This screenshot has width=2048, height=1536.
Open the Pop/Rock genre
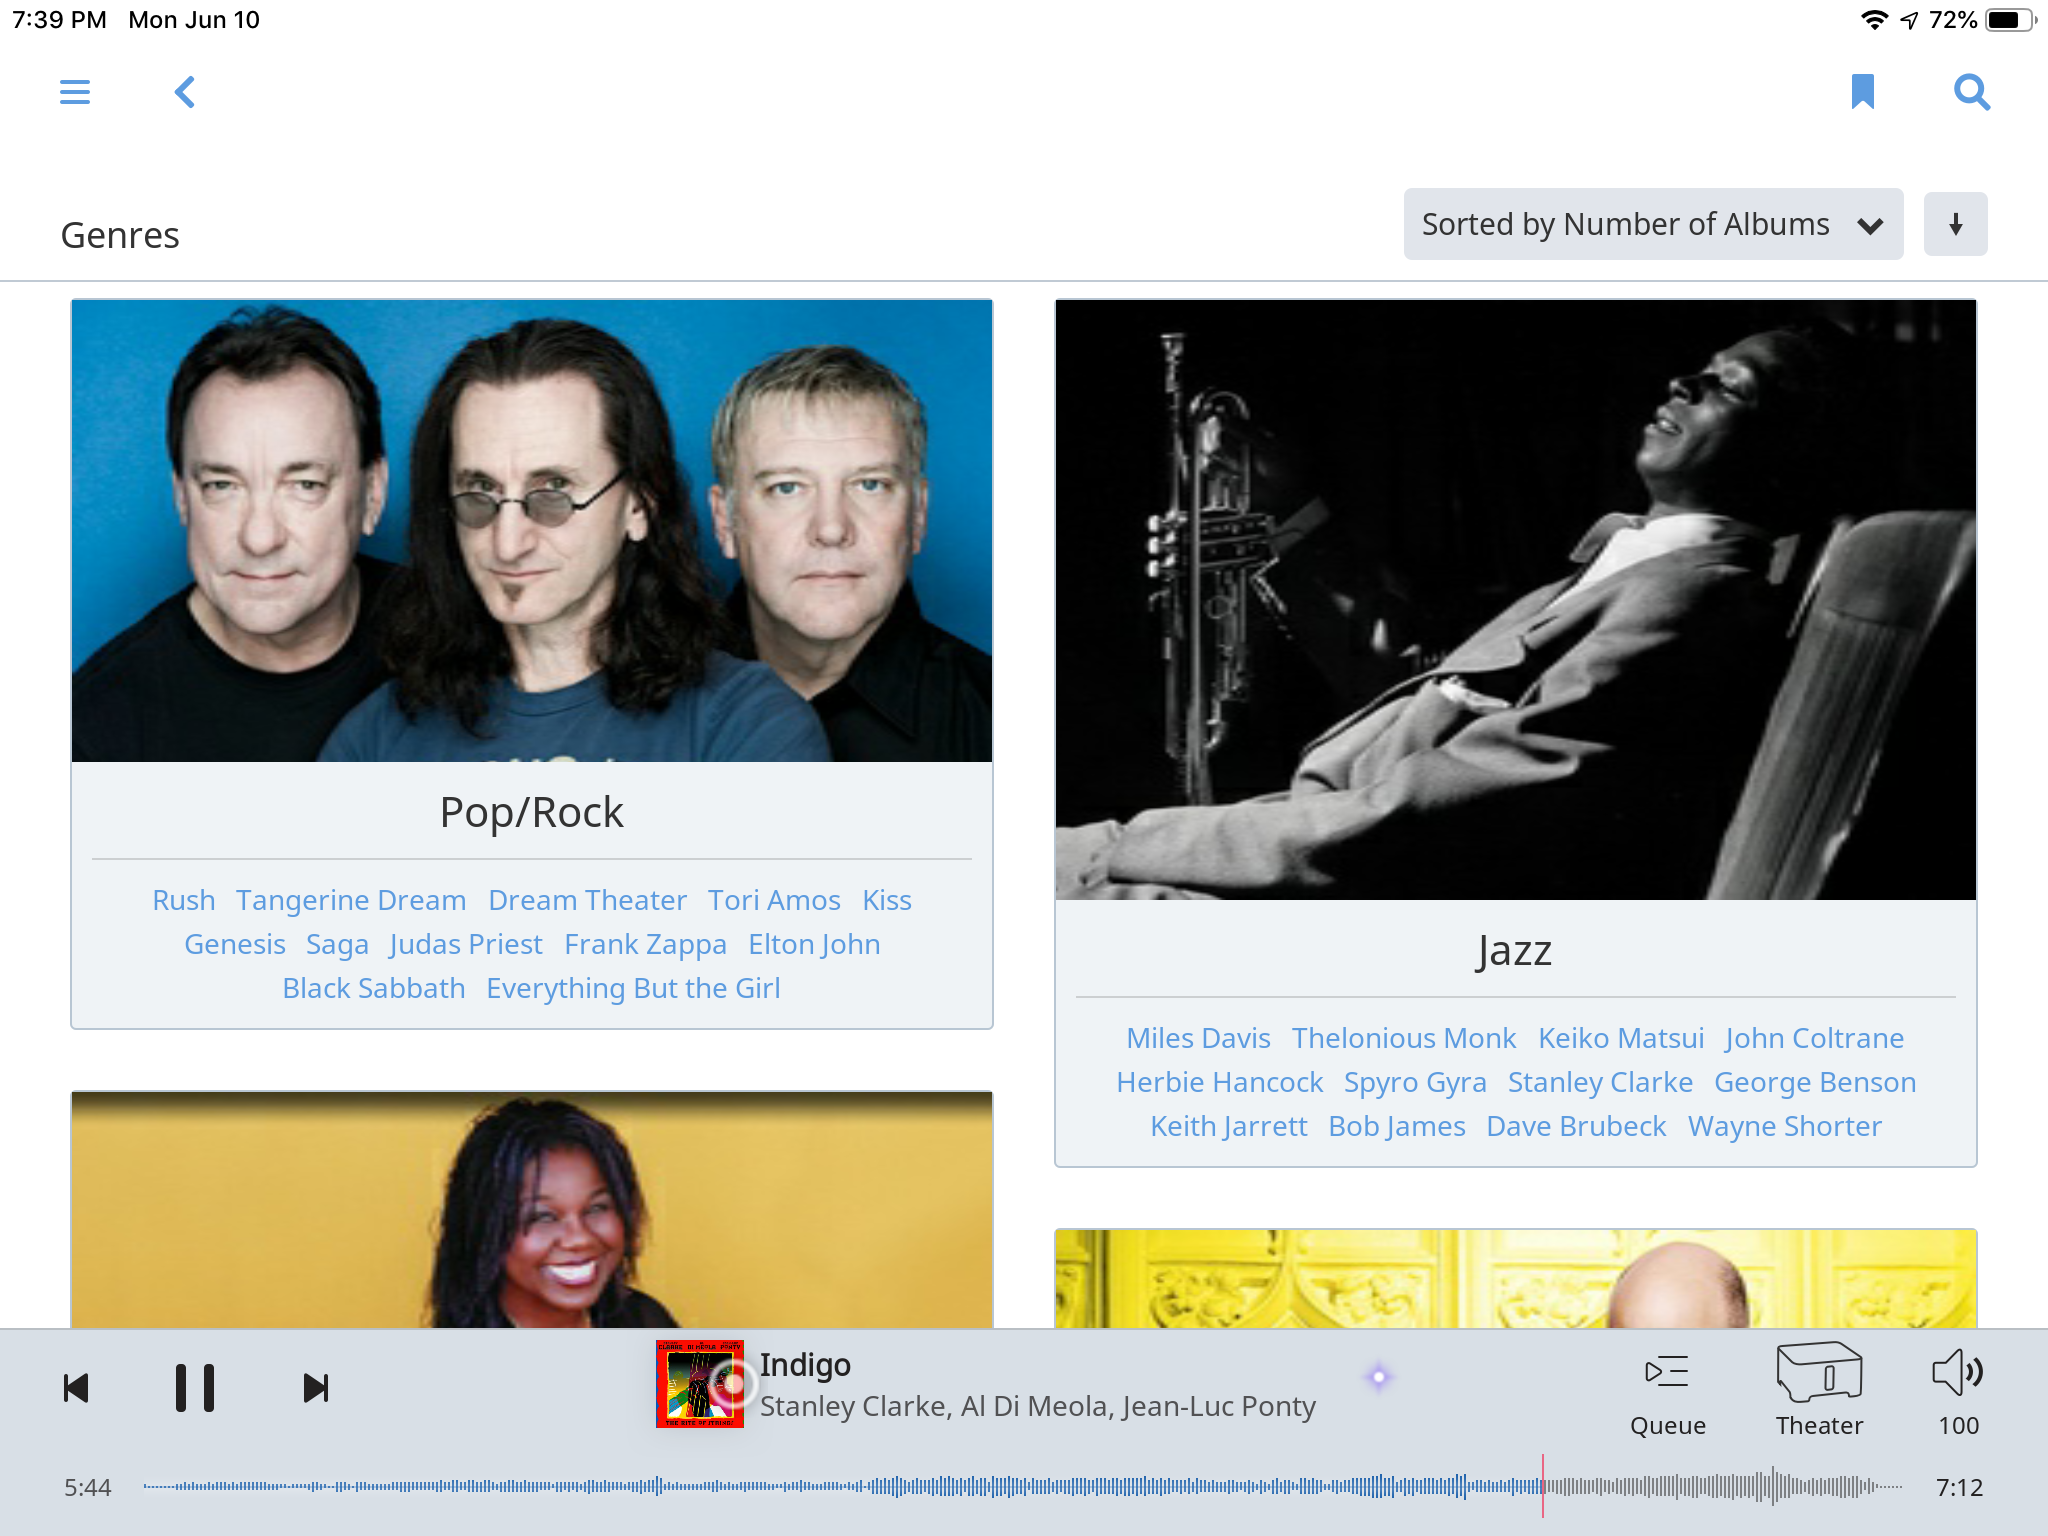[x=531, y=812]
